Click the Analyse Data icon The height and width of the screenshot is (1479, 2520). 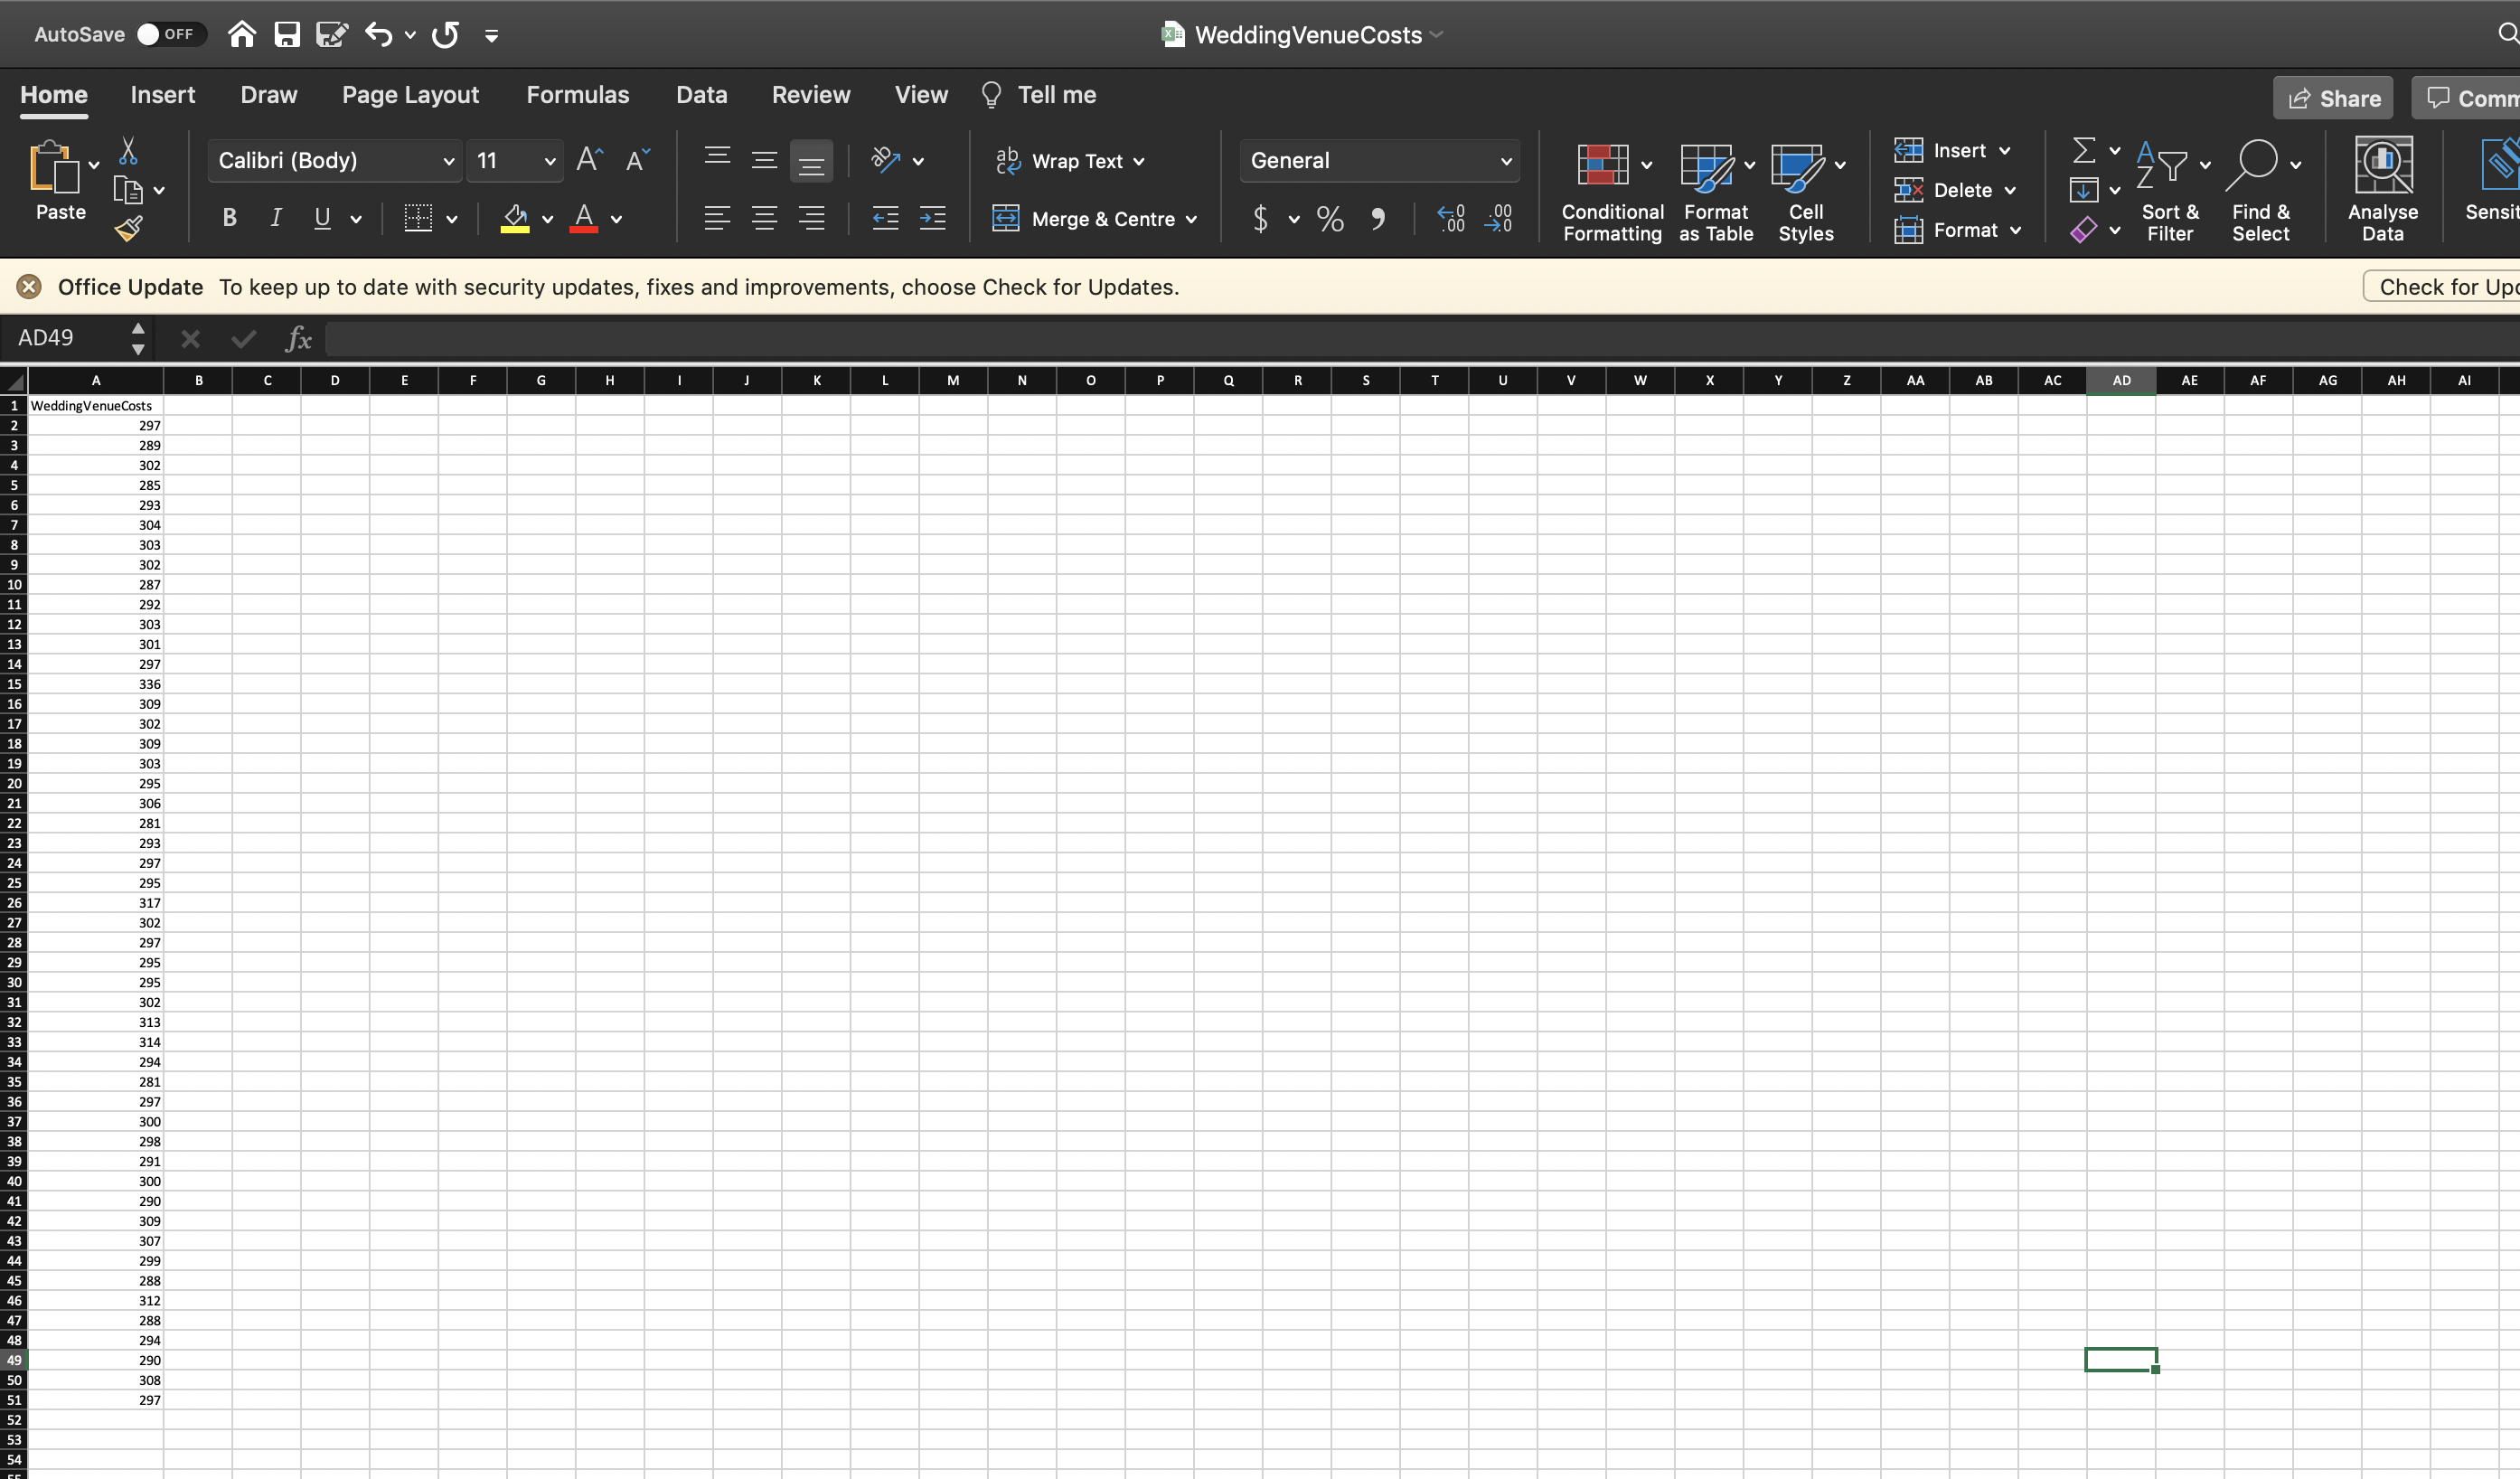(2382, 190)
